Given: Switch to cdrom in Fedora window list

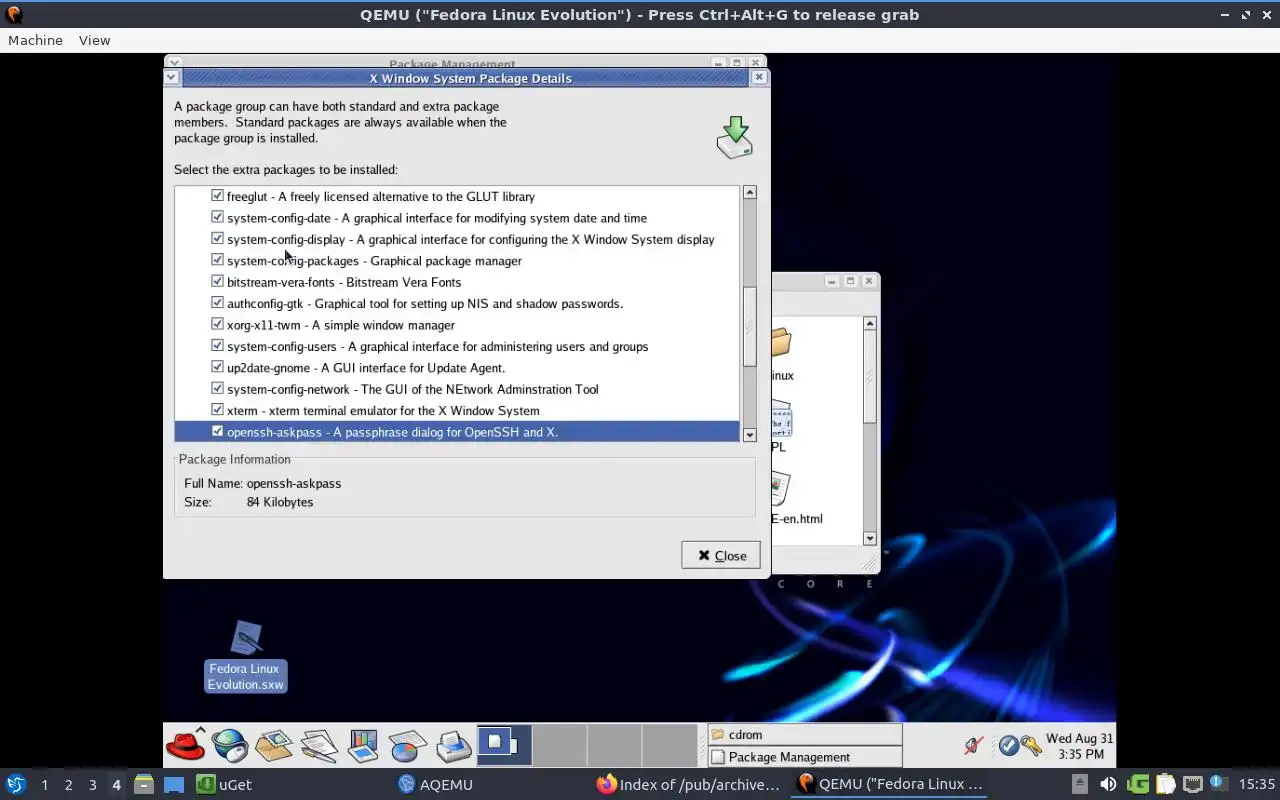Looking at the screenshot, I should [805, 734].
